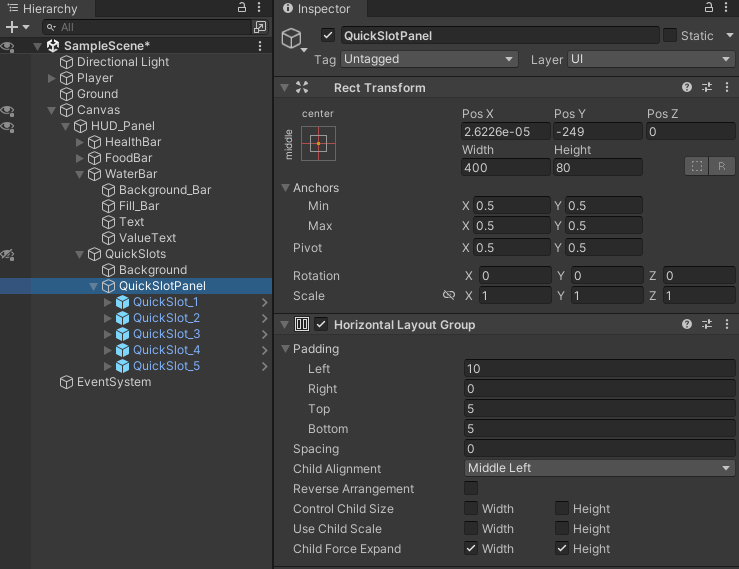Open Horizontal Layout Group help
The image size is (739, 569).
pos(687,324)
